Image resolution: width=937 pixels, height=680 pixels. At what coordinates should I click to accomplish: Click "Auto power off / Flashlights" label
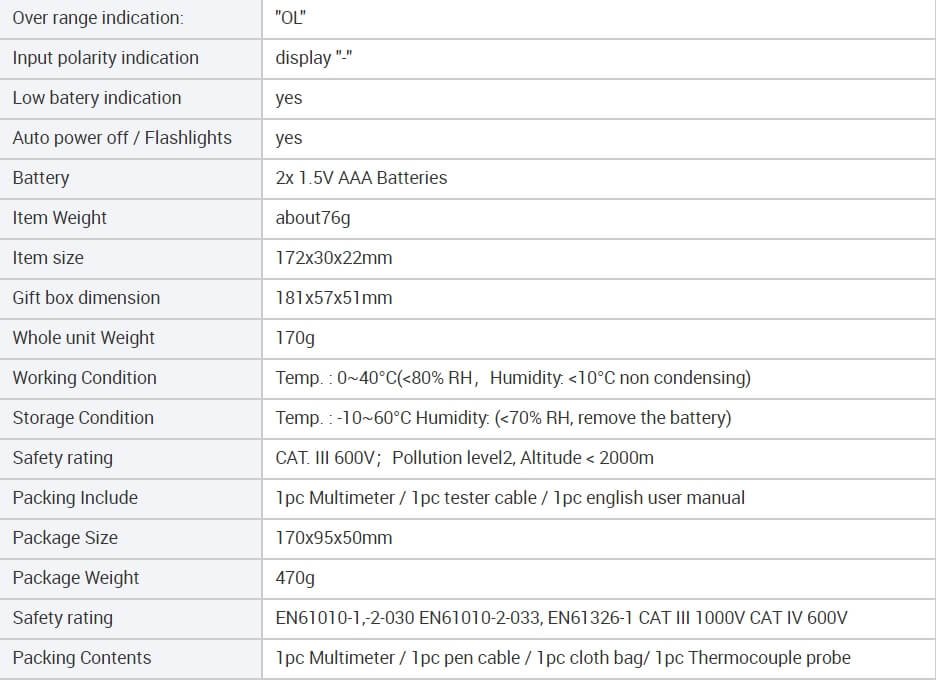pos(122,138)
